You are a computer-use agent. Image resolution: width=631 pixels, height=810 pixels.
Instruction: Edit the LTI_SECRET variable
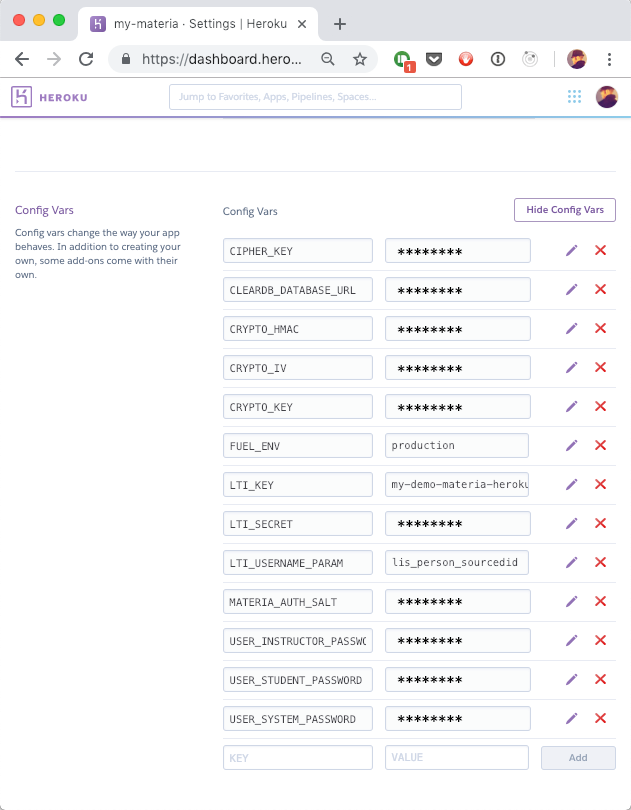tap(571, 523)
